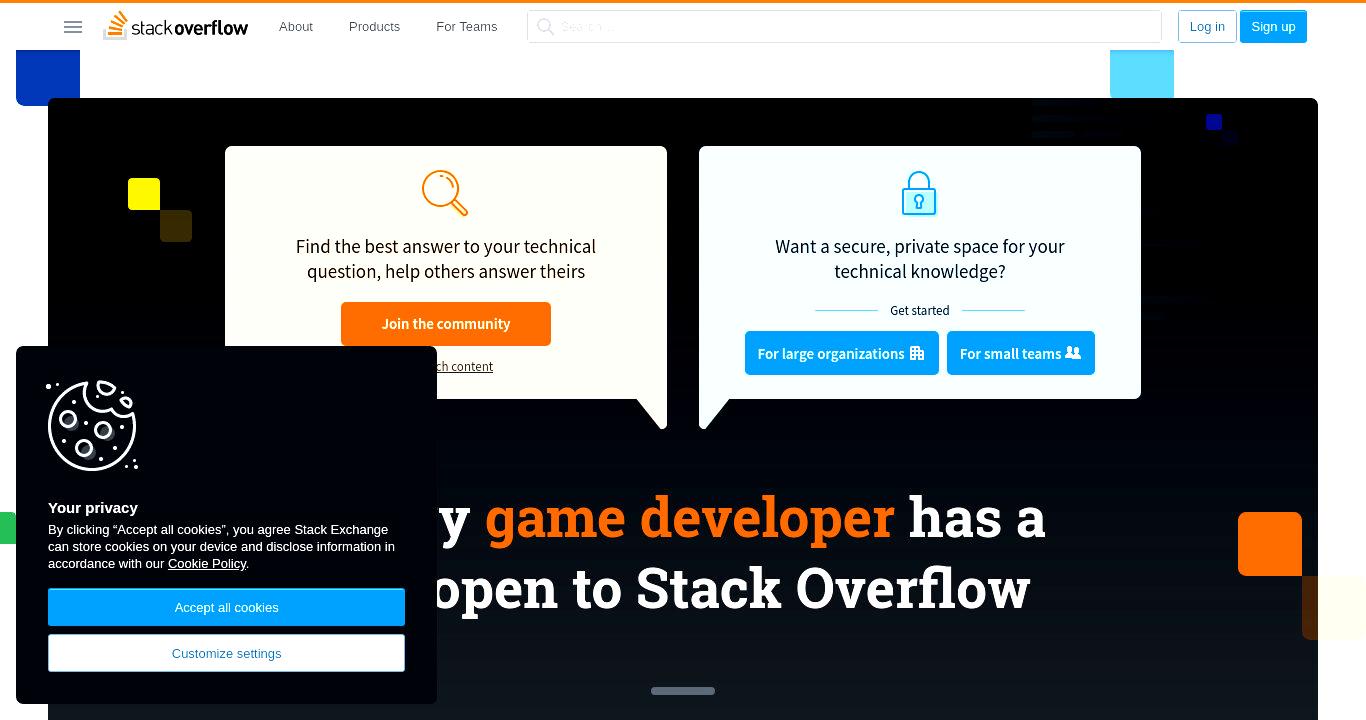Click the Sign up button
The image size is (1366, 720).
click(1273, 27)
